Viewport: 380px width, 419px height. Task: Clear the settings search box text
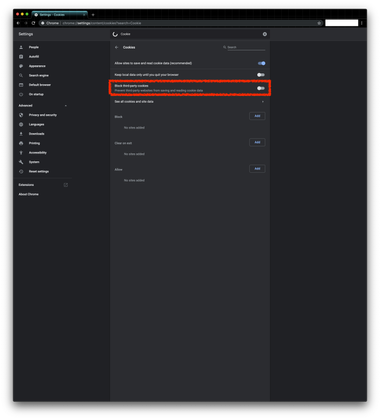(x=265, y=34)
